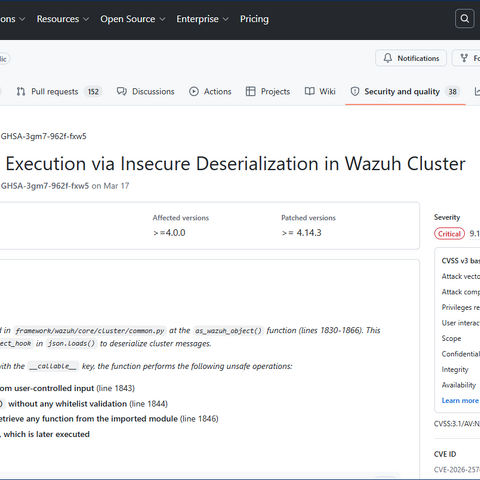This screenshot has height=480, width=480.
Task: Expand the Open Source menu
Action: pos(133,19)
